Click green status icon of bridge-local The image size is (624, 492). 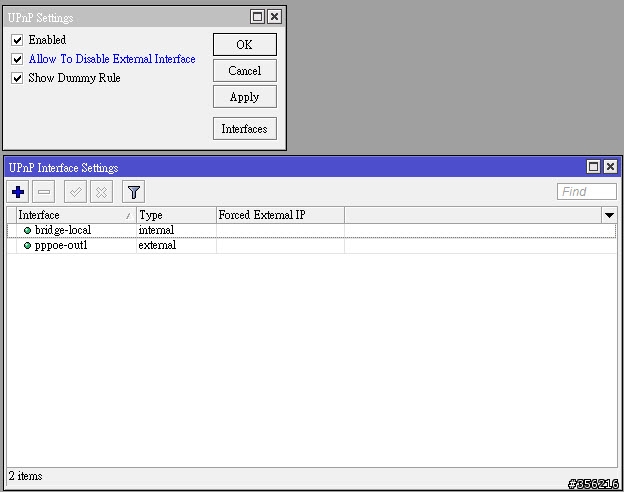[x=27, y=230]
